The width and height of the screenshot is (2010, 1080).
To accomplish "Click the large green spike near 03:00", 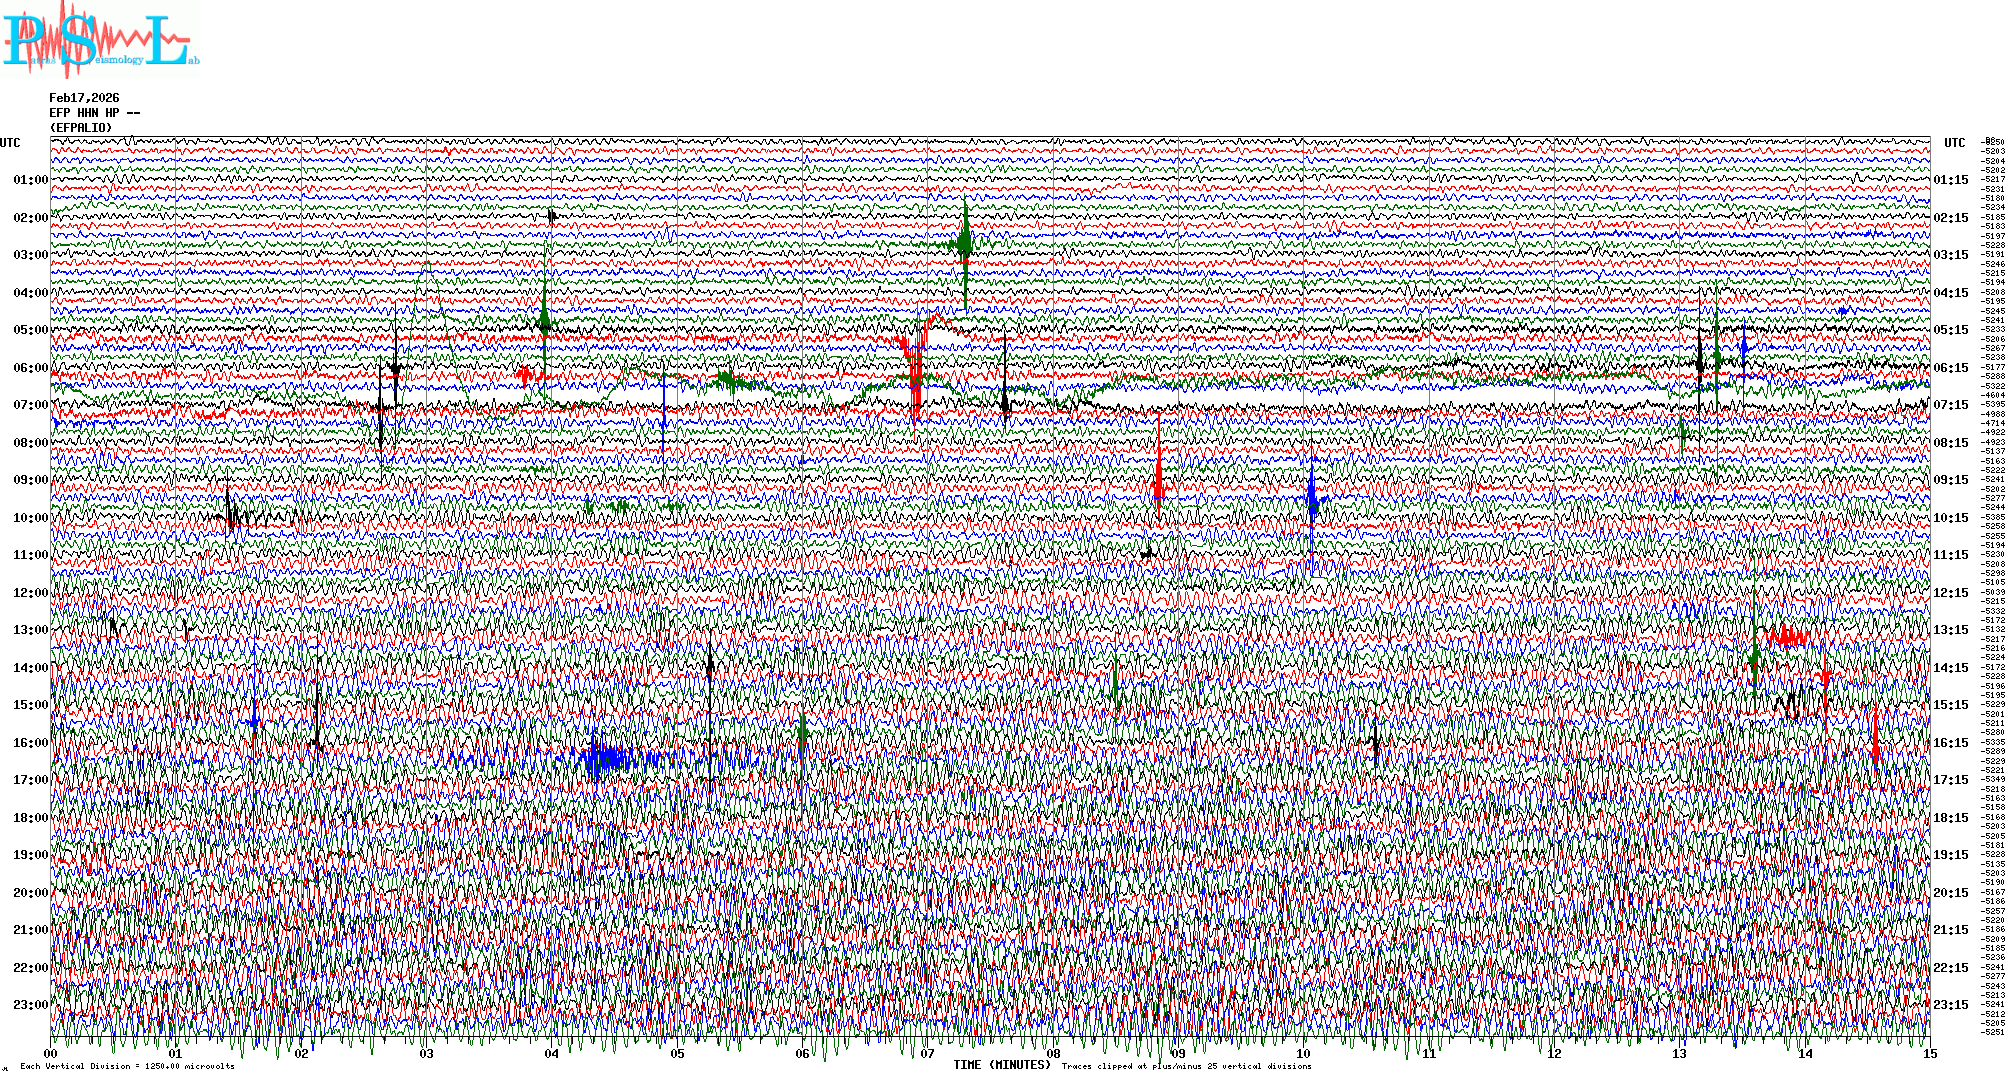I will pyautogui.click(x=965, y=243).
